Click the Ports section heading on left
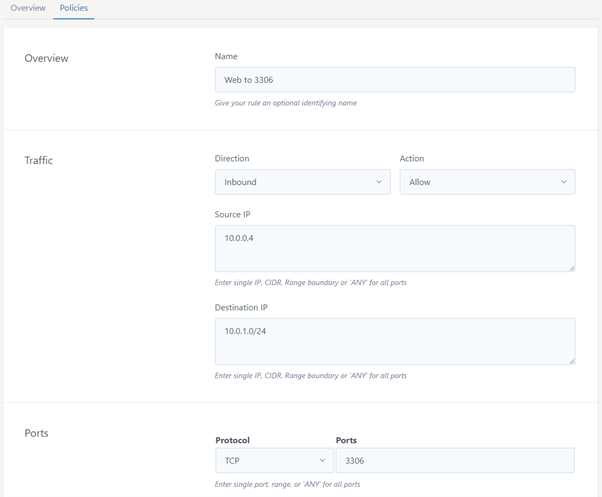602x497 pixels. 36,433
